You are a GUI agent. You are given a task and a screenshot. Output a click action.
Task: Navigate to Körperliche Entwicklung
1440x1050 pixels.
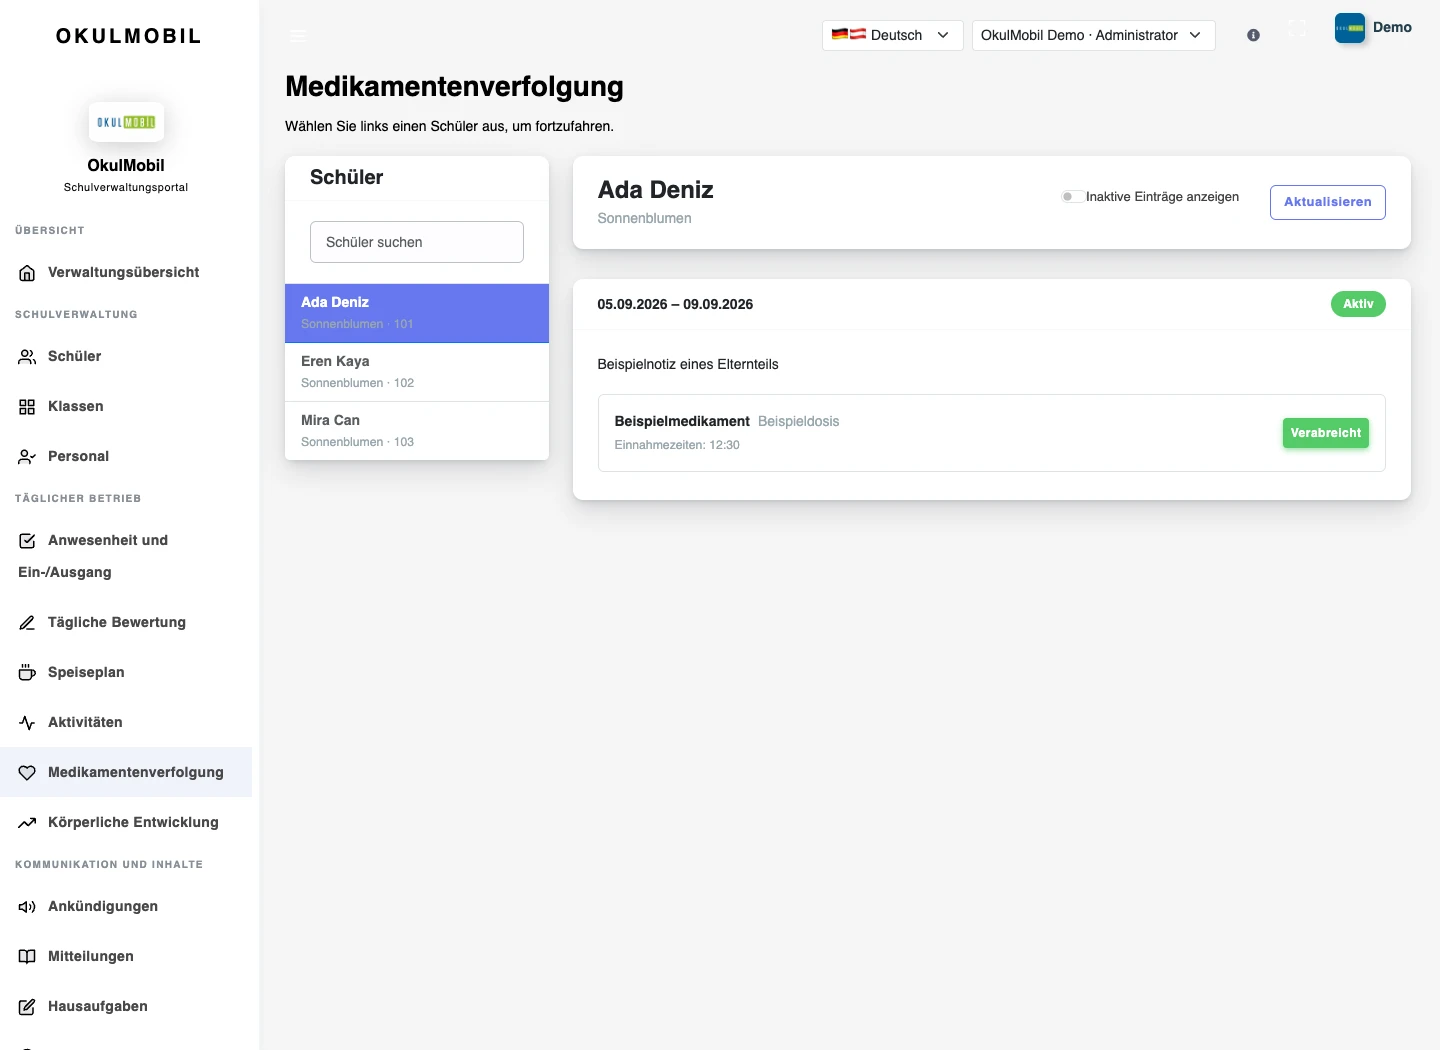click(126, 823)
